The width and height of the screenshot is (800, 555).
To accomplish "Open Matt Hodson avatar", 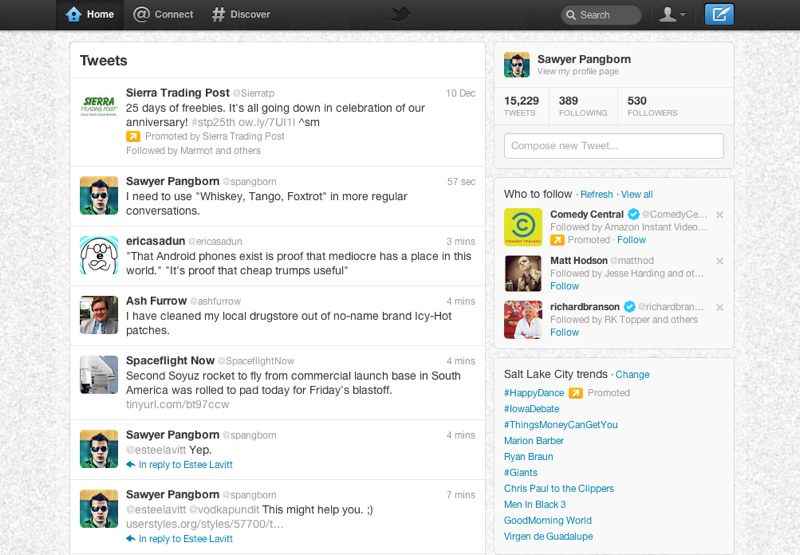I will pyautogui.click(x=523, y=273).
